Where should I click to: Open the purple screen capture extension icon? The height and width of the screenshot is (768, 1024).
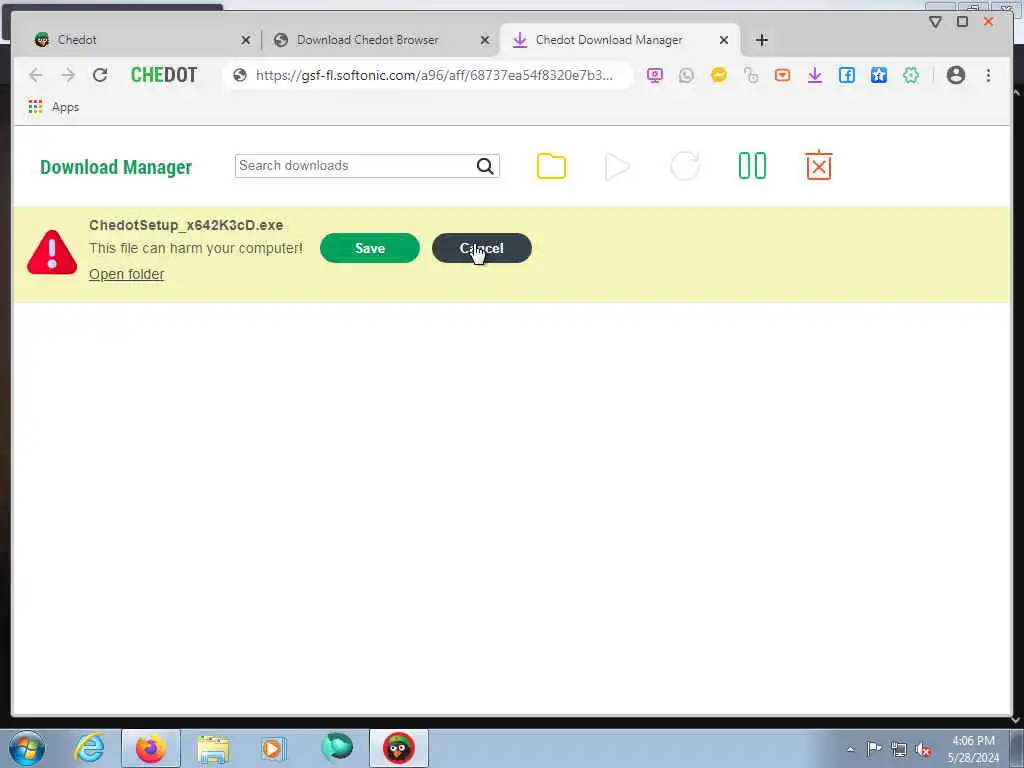click(654, 75)
